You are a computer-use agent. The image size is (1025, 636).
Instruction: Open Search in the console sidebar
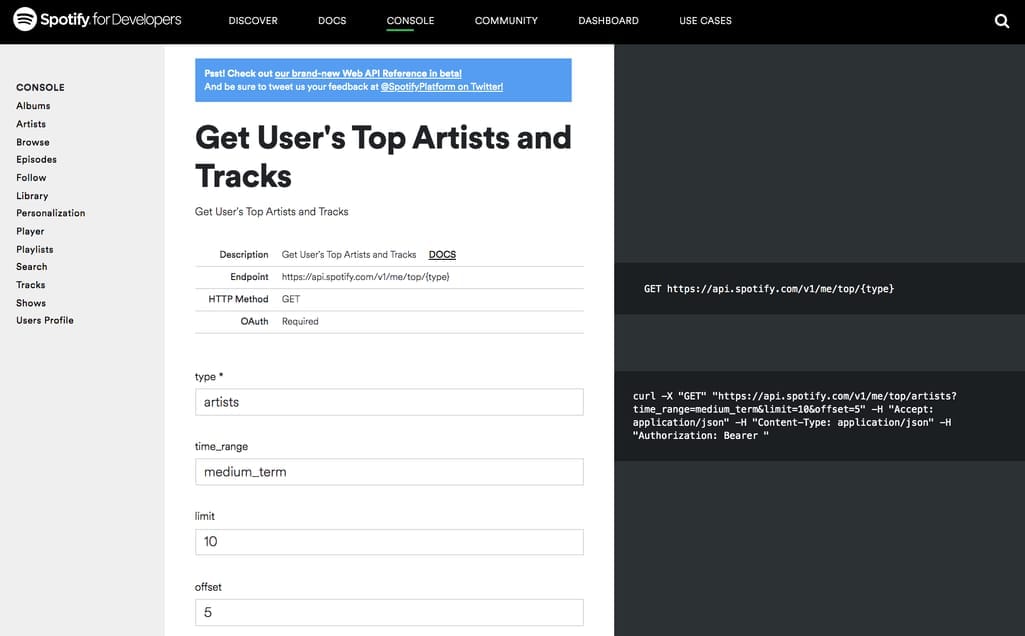[x=32, y=267]
